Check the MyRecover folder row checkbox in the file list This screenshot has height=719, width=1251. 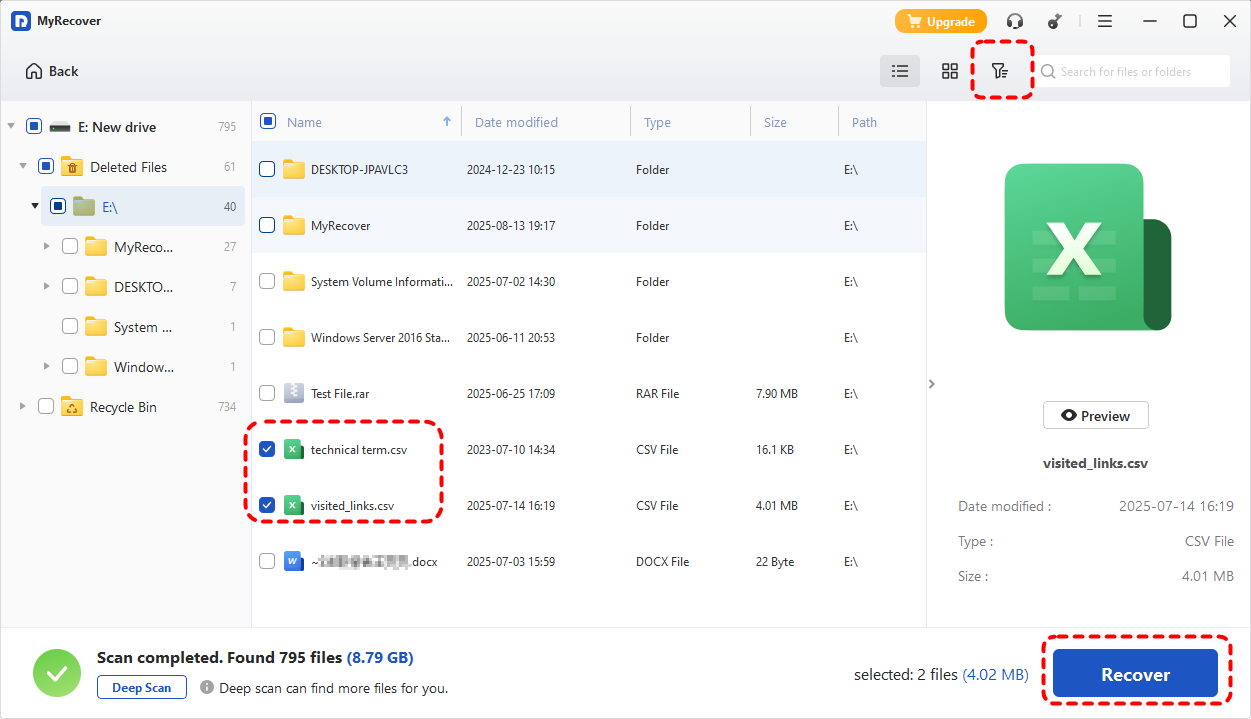pyautogui.click(x=267, y=225)
